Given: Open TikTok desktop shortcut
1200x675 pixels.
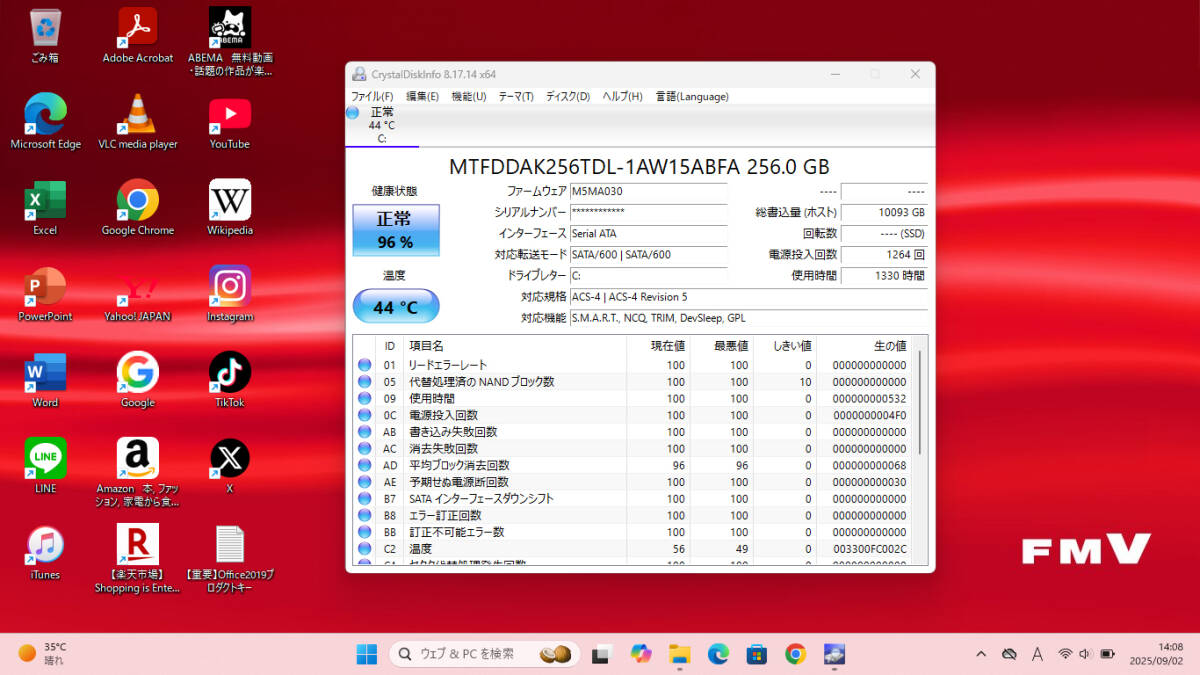Looking at the screenshot, I should point(230,380).
